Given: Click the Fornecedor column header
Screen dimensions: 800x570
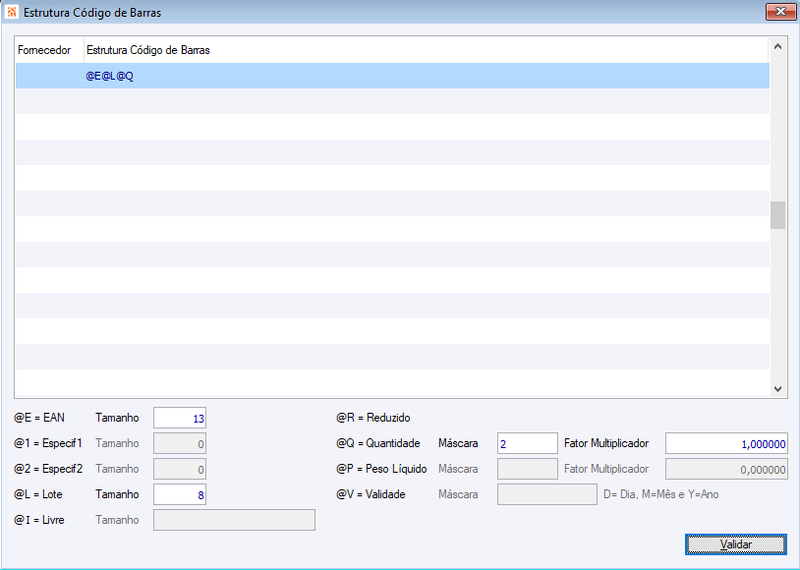Looking at the screenshot, I should pos(49,50).
